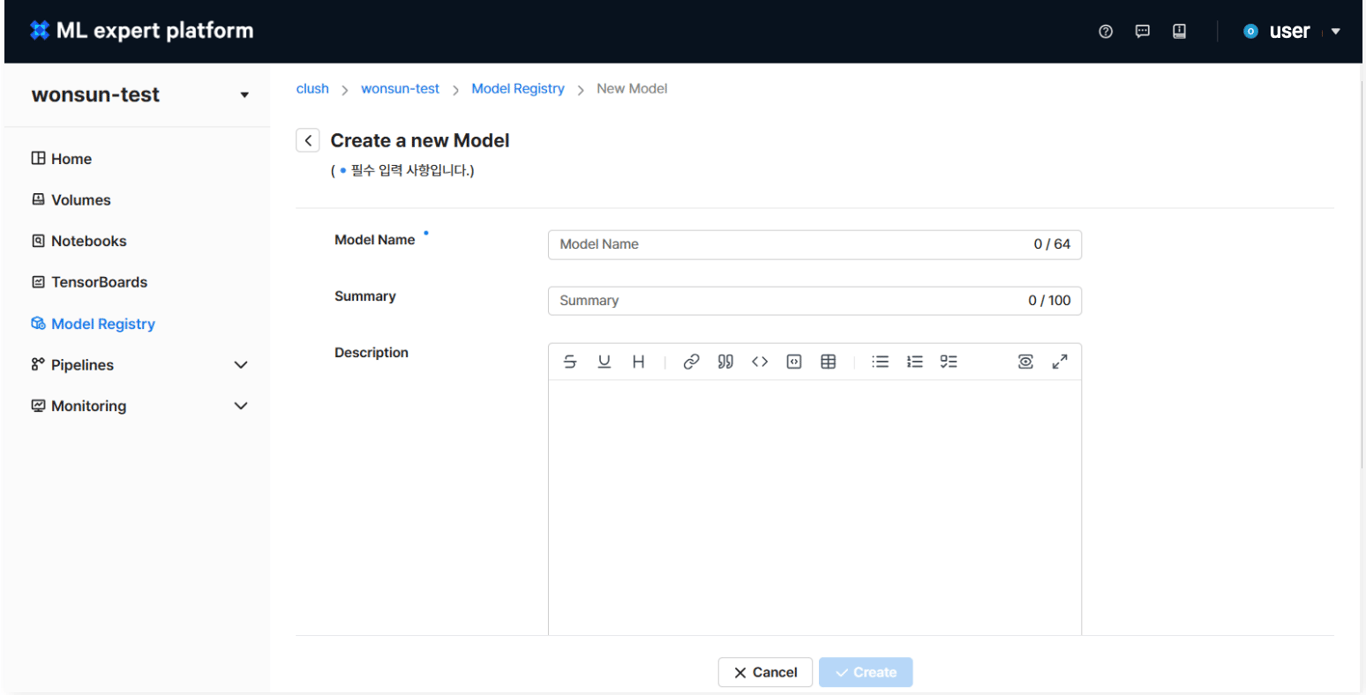Click the Create button
Image resolution: width=1366 pixels, height=695 pixels.
[866, 672]
